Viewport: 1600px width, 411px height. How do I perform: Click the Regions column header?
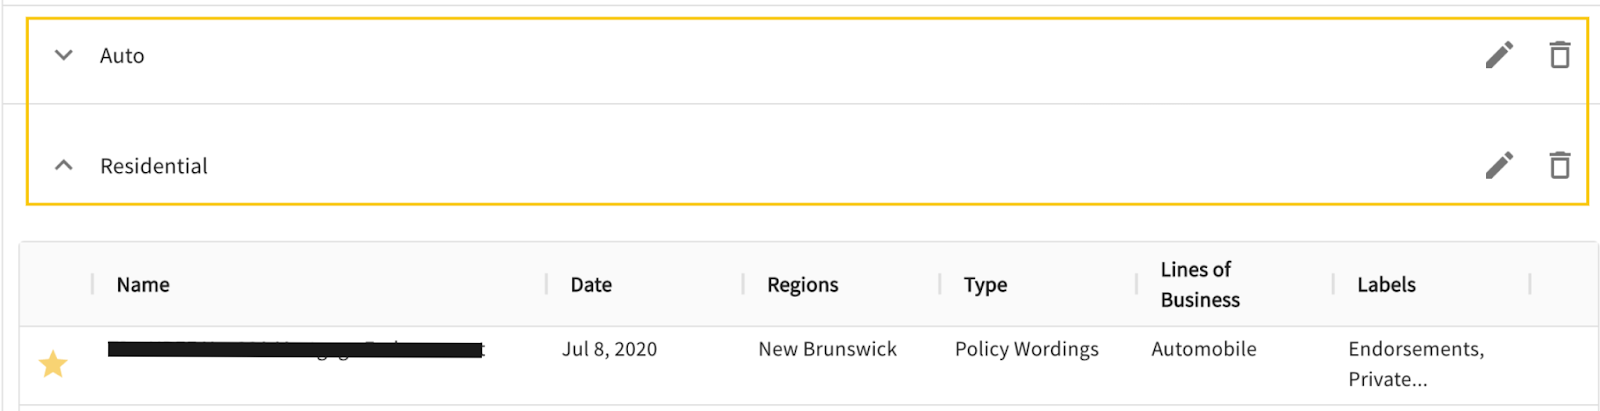click(x=802, y=285)
